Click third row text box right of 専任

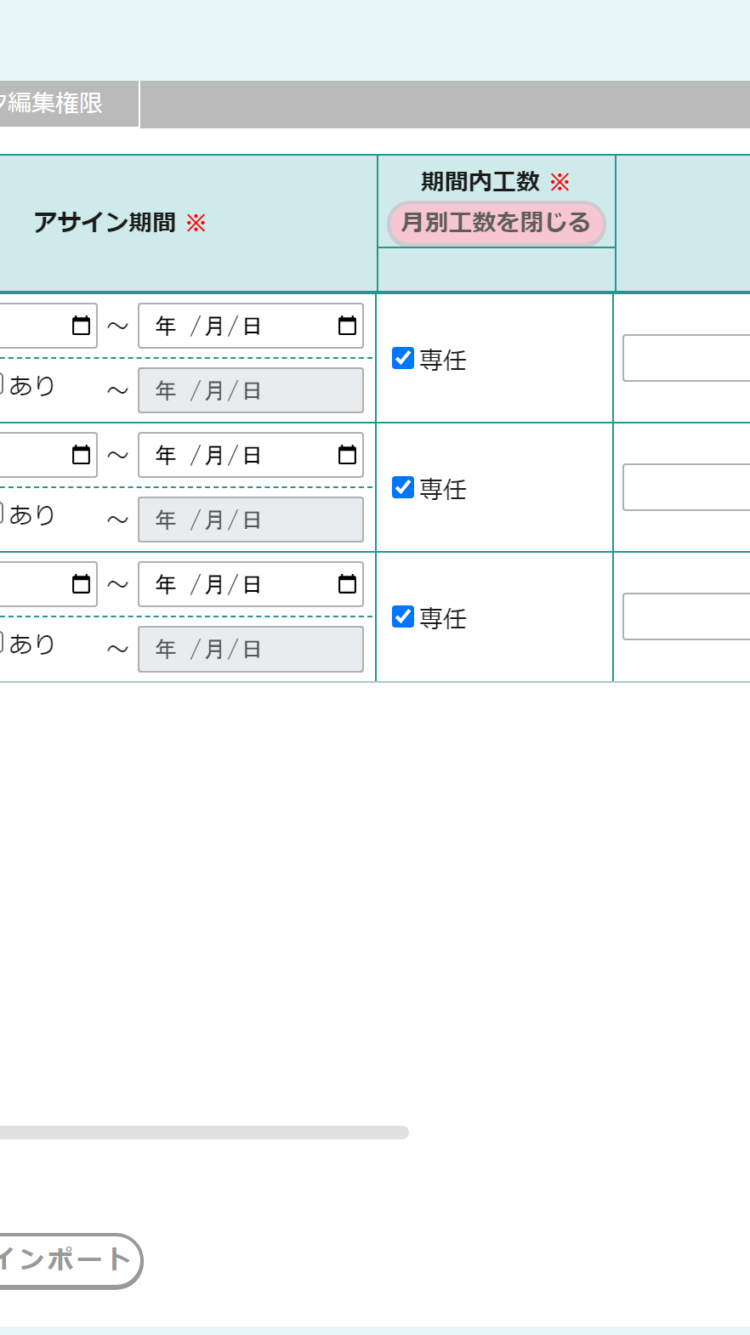coord(686,617)
